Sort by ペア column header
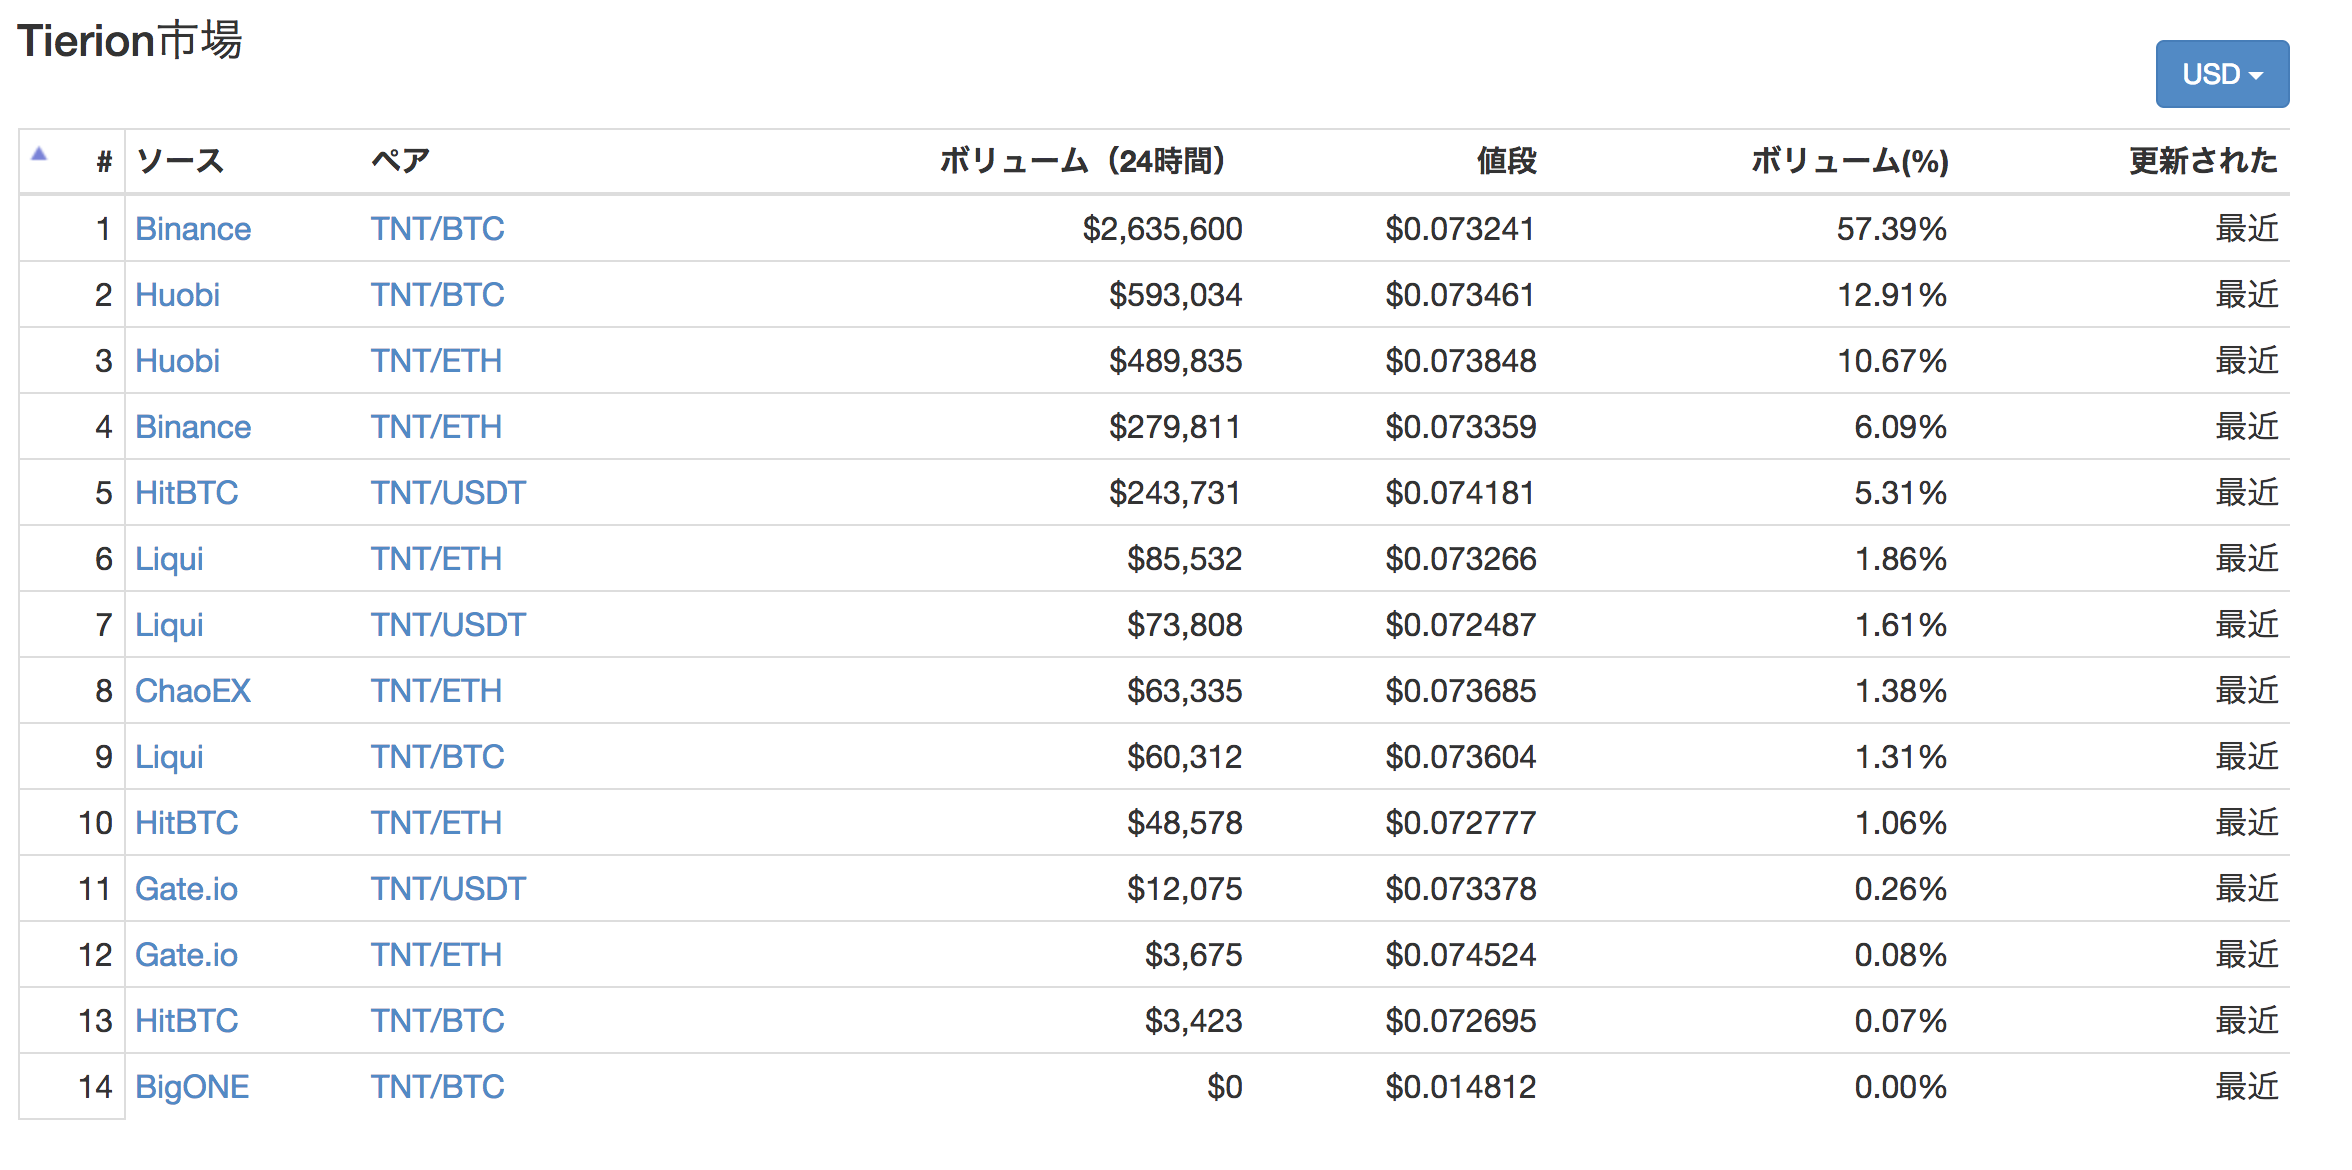2352x1170 pixels. click(x=400, y=160)
